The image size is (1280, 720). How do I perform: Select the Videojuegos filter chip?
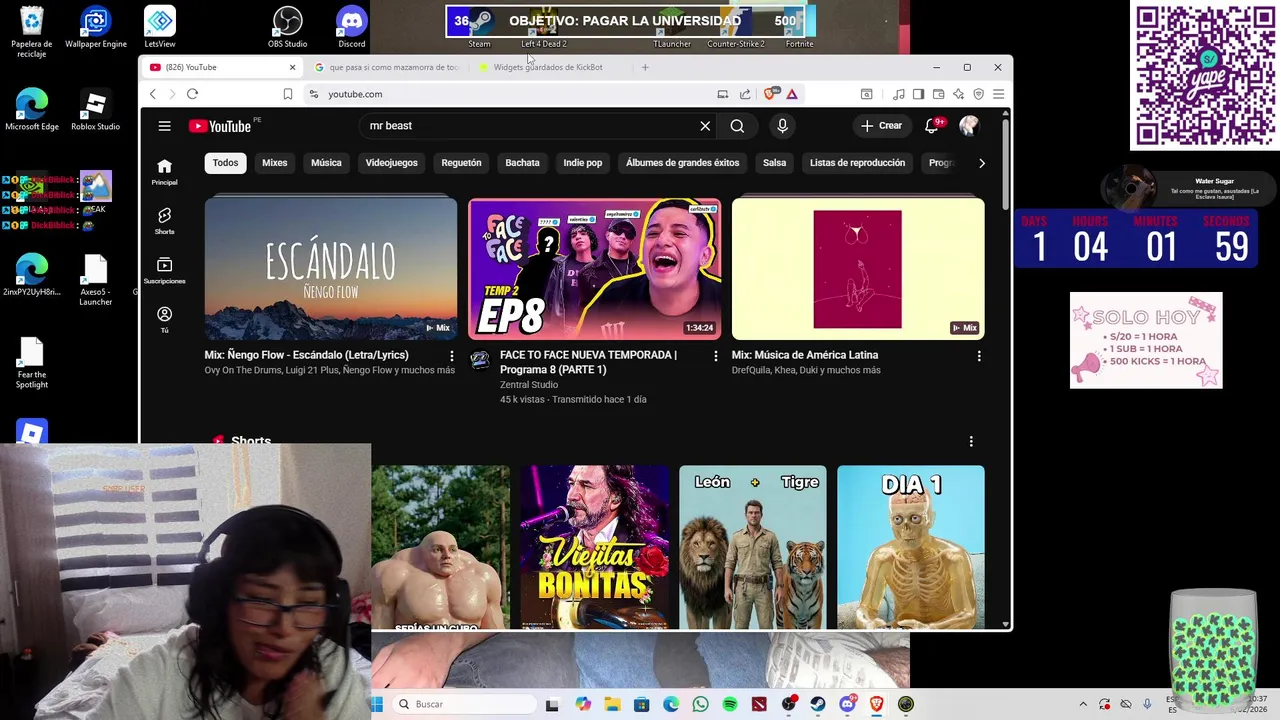[391, 163]
